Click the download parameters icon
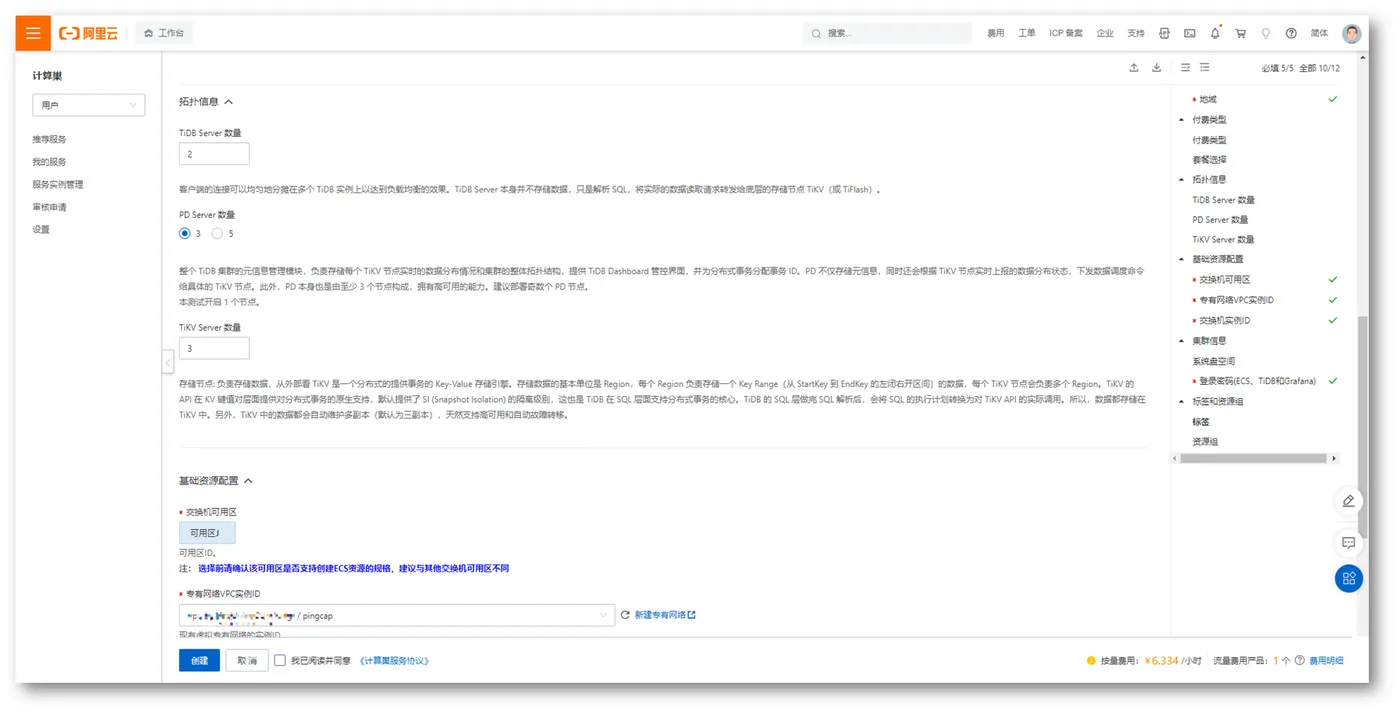 point(1157,67)
